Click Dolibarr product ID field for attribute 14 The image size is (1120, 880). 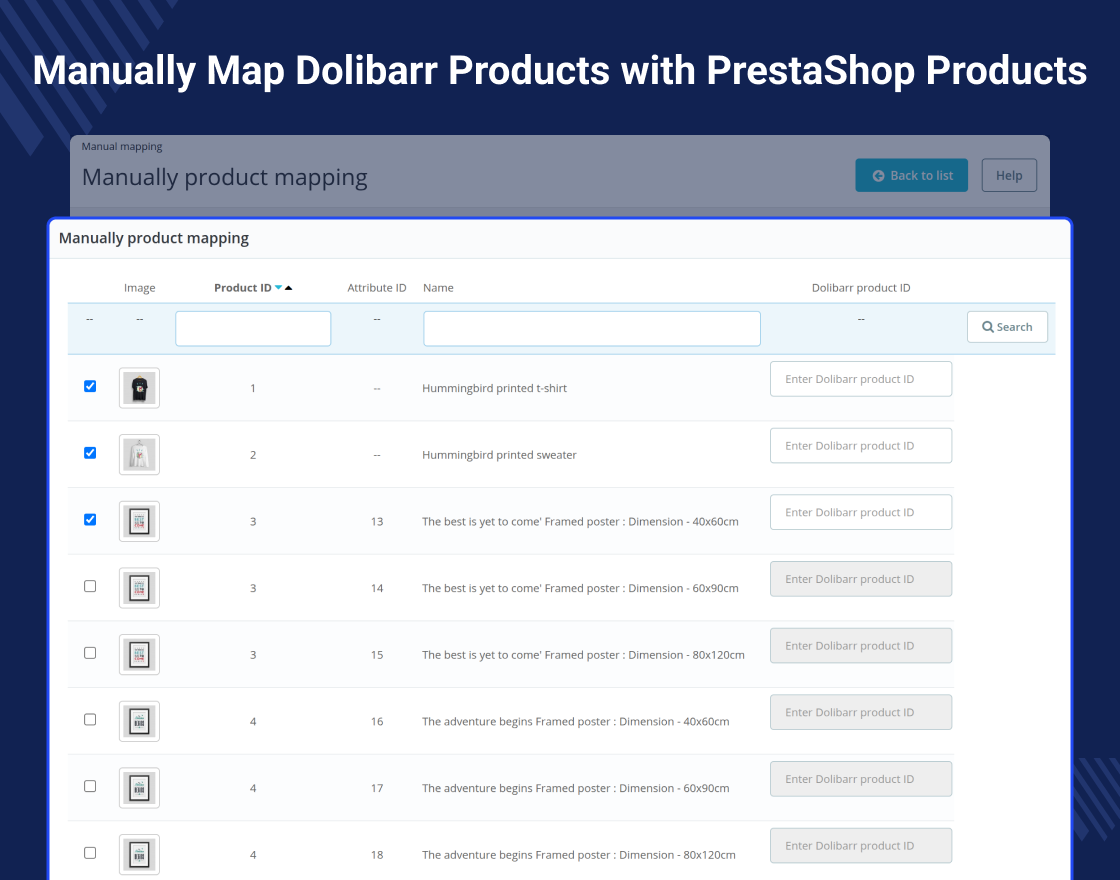pyautogui.click(x=861, y=579)
